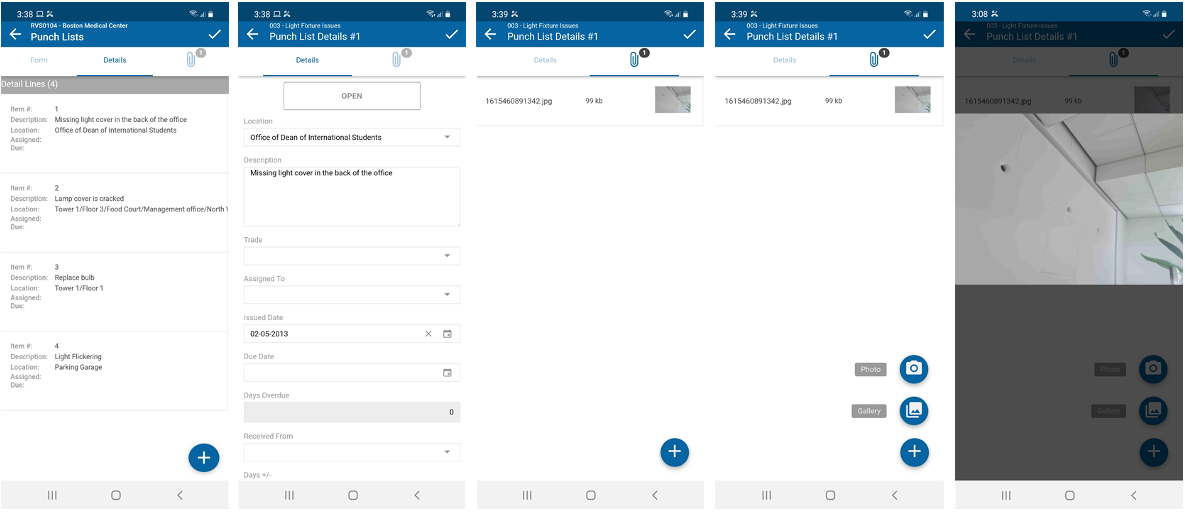Select paperclip tab on fourth phone screen
The height and width of the screenshot is (520, 1185).
(x=874, y=60)
